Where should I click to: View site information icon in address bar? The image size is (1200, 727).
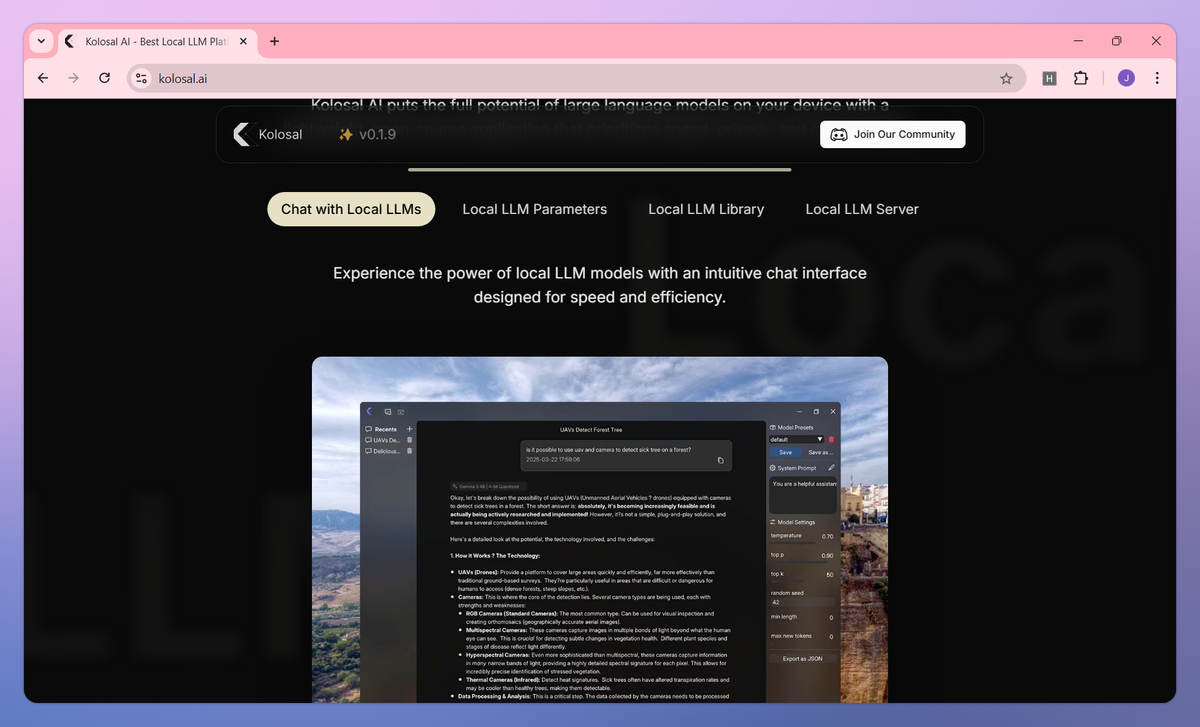click(141, 78)
